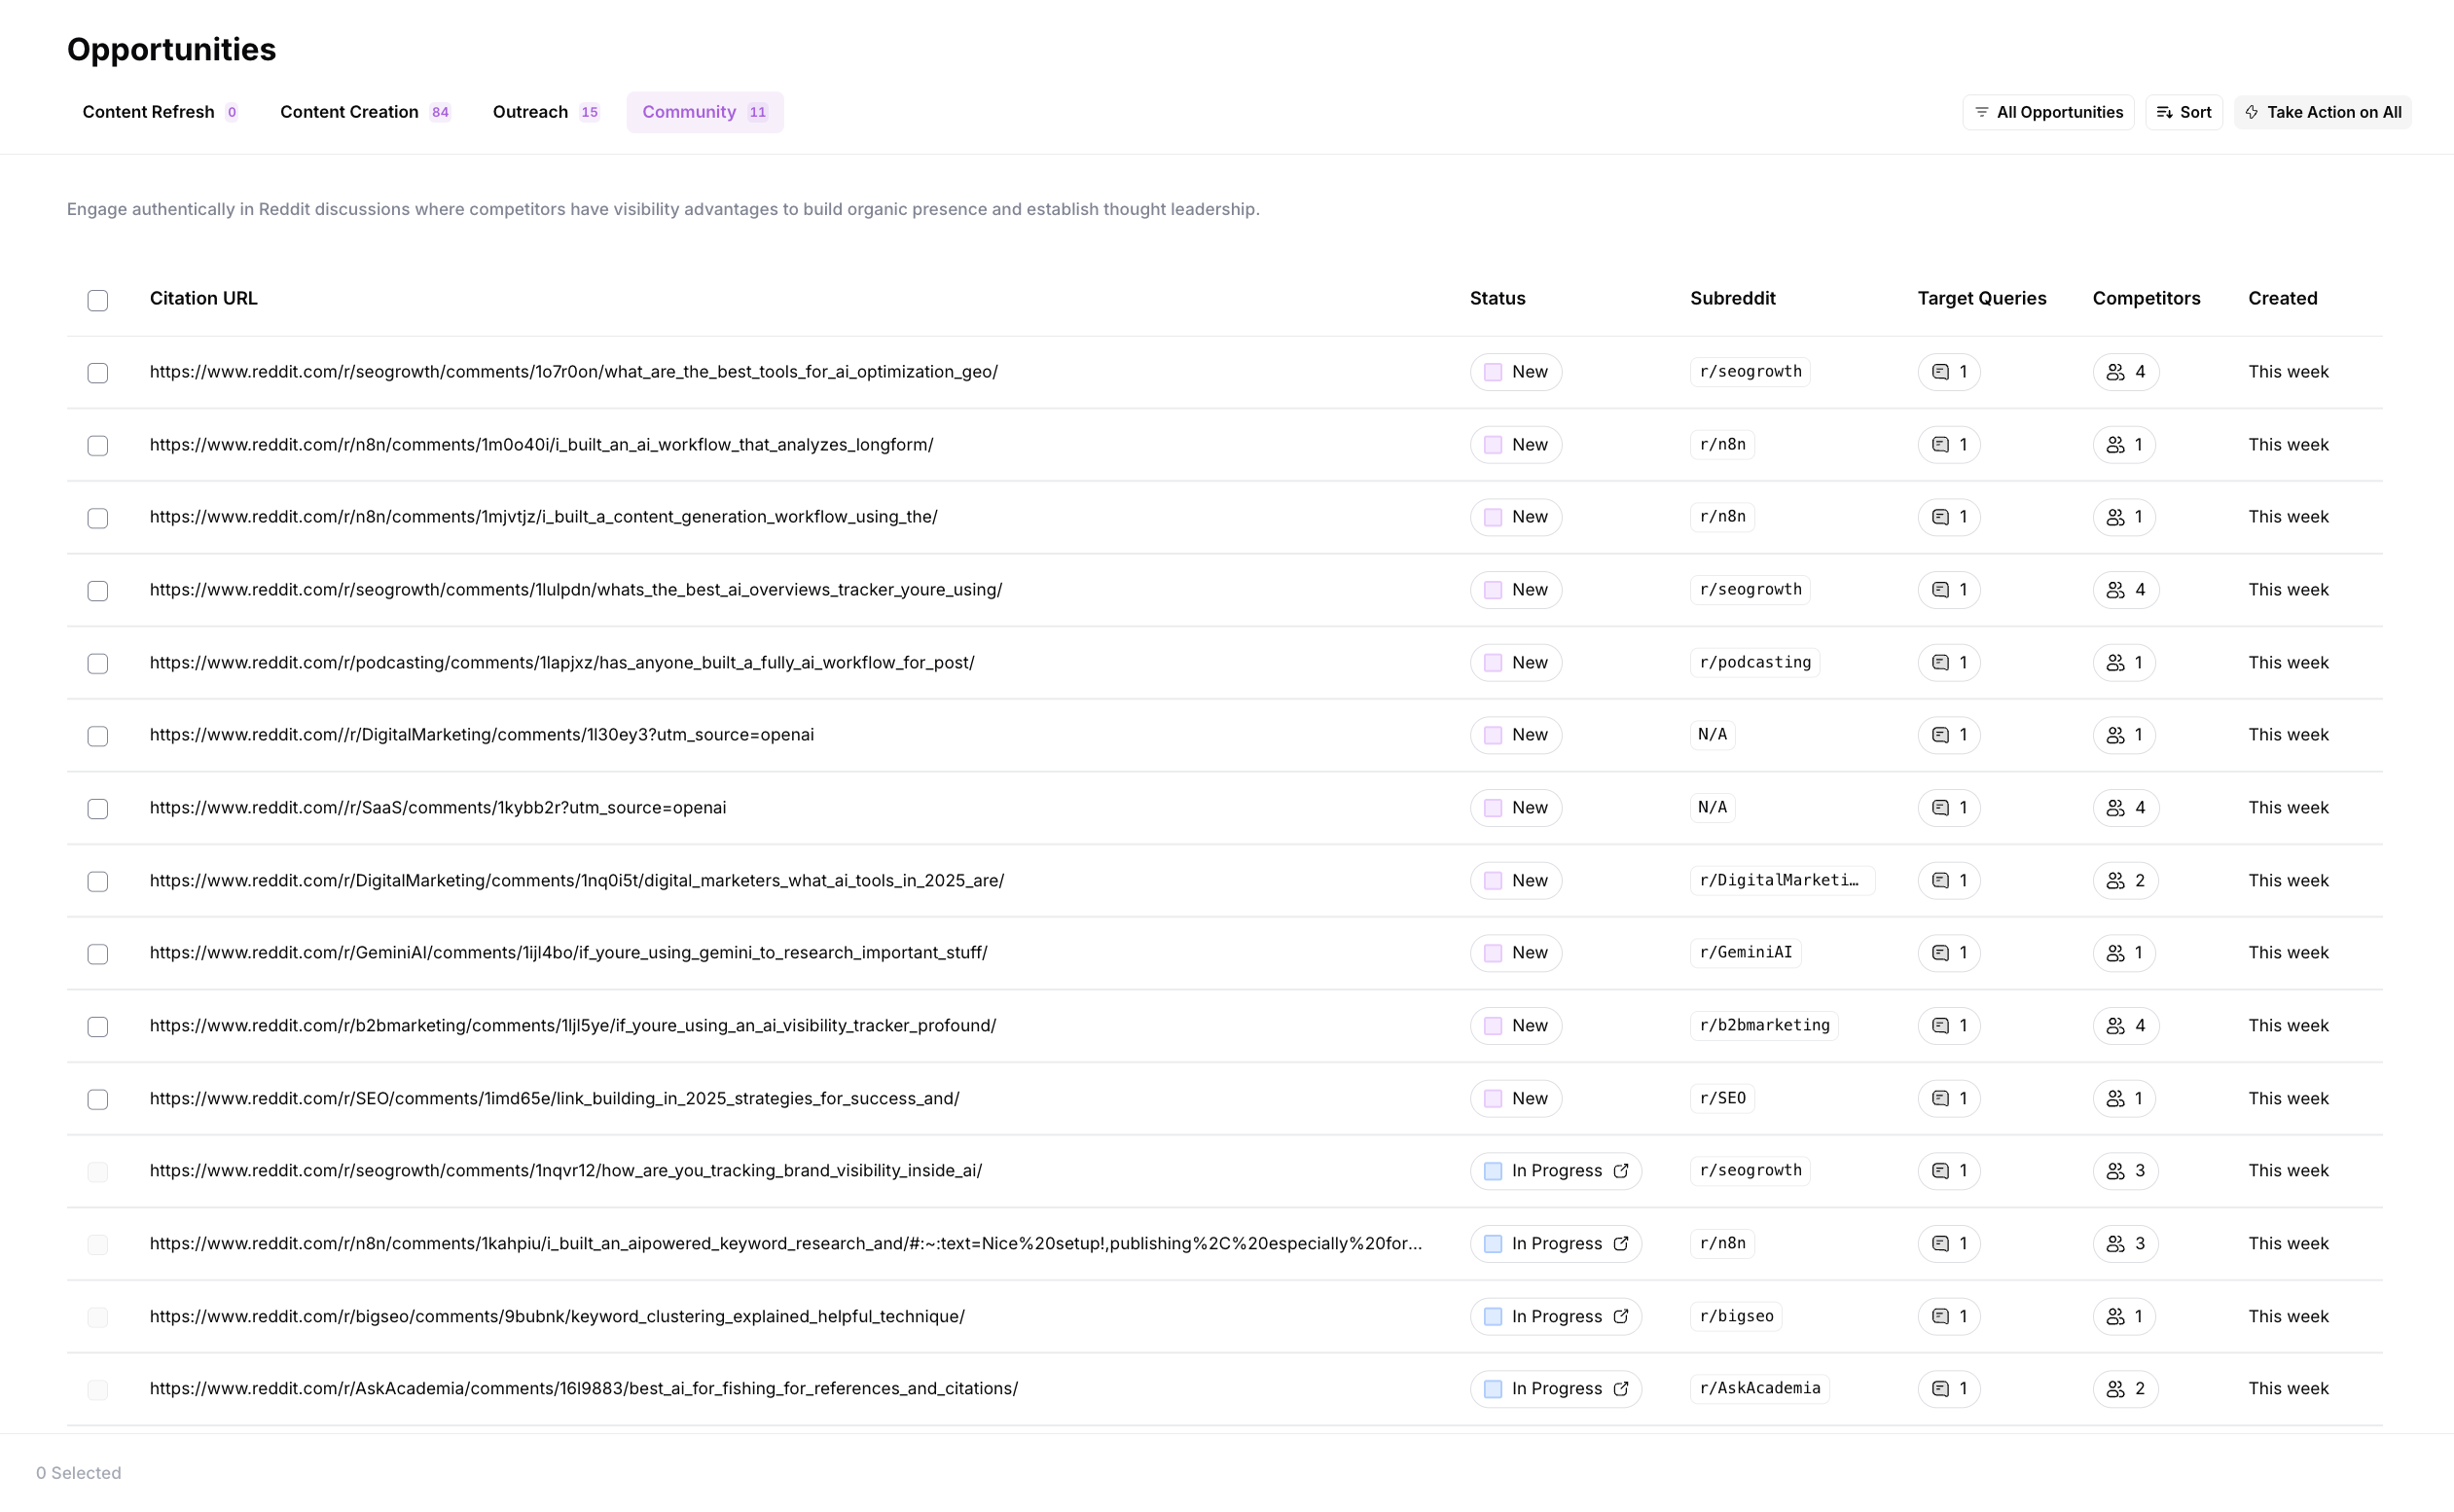Select checkbox for r/SEO link building row
This screenshot has height=1512, width=2454.
pyautogui.click(x=97, y=1099)
